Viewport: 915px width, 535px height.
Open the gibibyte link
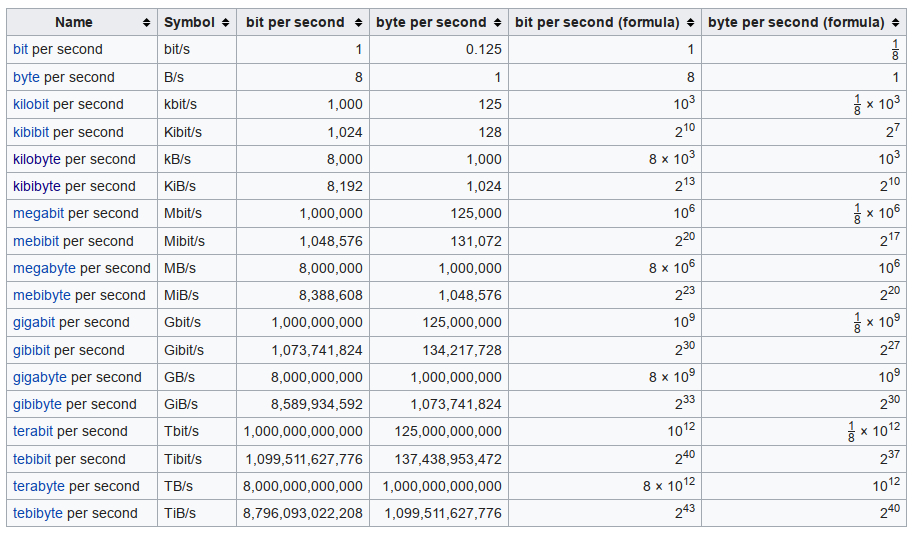pyautogui.click(x=37, y=404)
